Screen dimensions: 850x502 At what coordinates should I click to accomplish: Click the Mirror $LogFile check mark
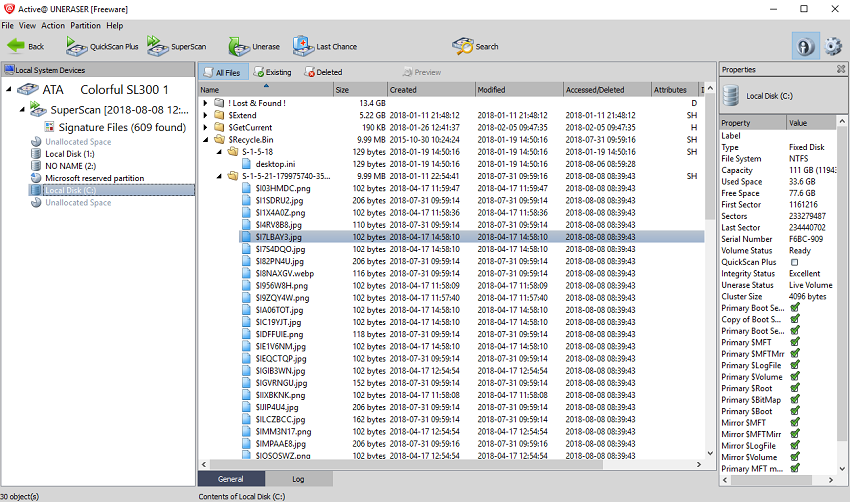click(x=795, y=446)
